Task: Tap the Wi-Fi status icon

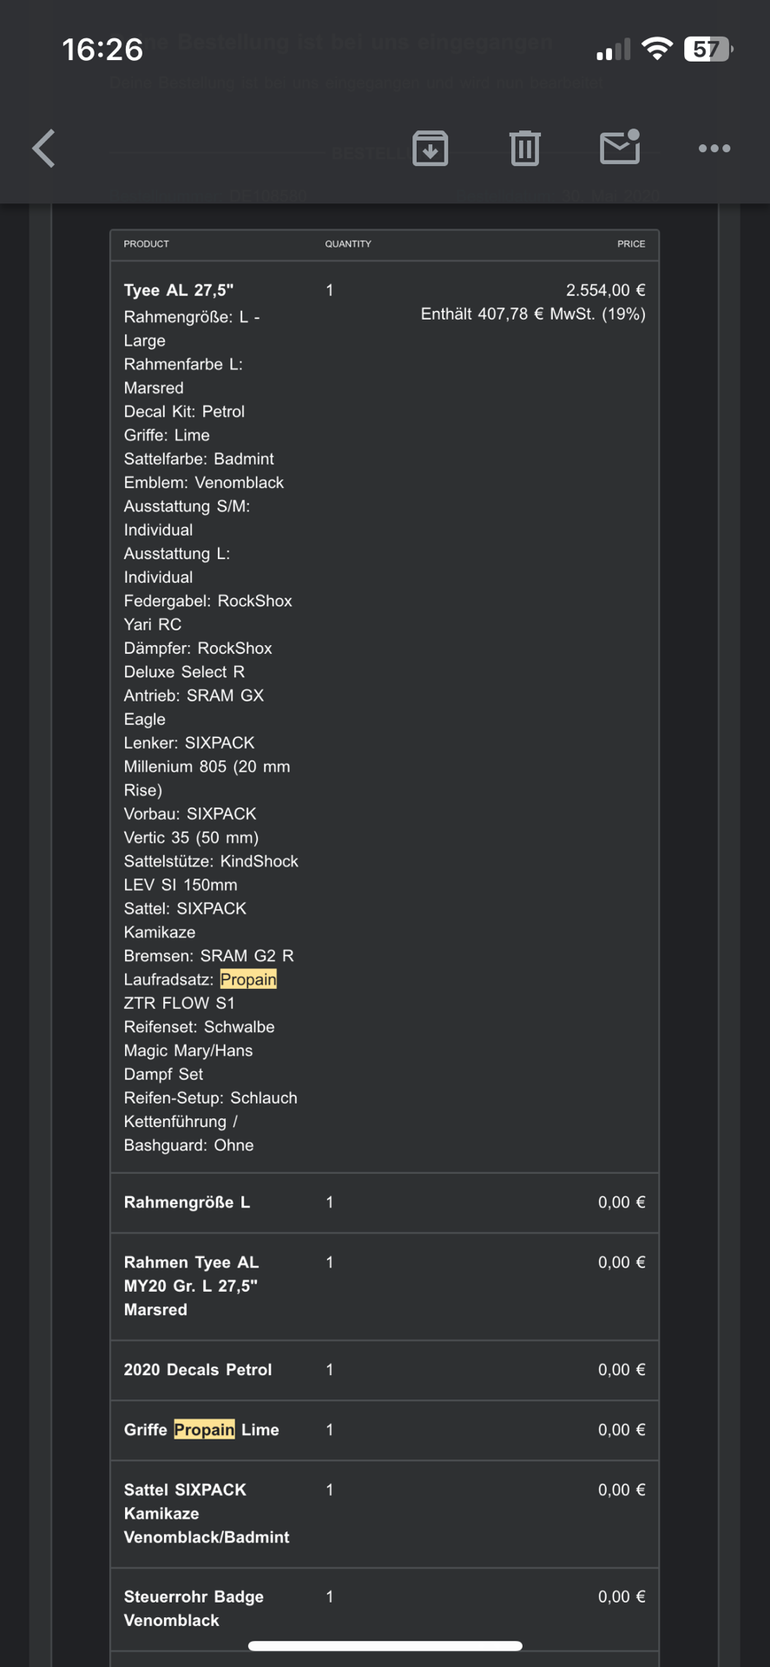Action: pos(657,49)
